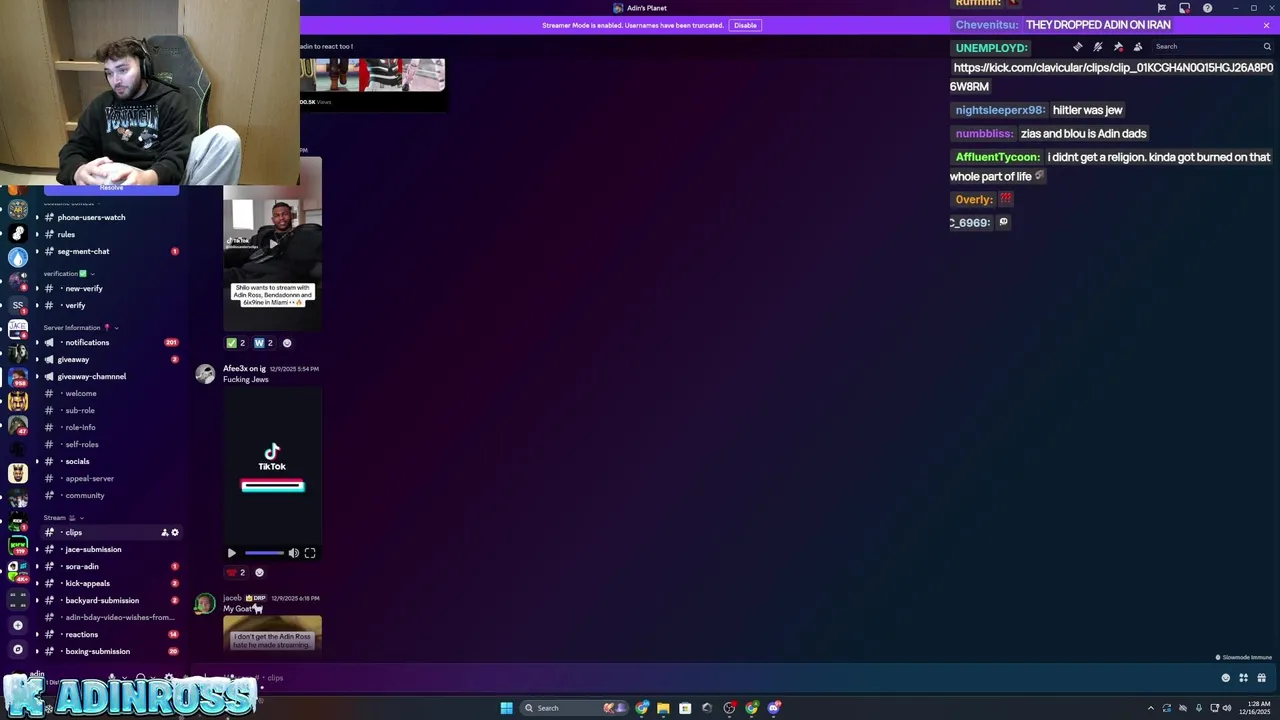1280x720 pixels.
Task: Open the apps icon in the message bar
Action: (x=1243, y=678)
